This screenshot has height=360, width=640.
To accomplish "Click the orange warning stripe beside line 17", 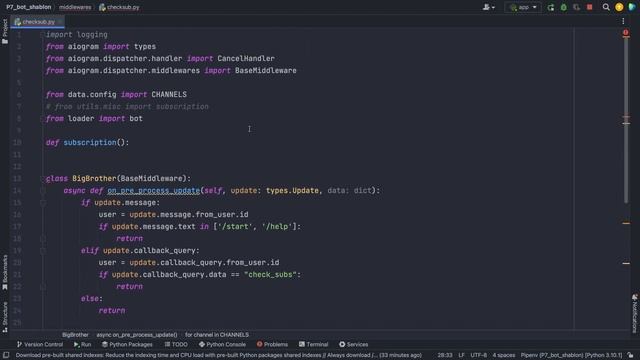I will 626,223.
